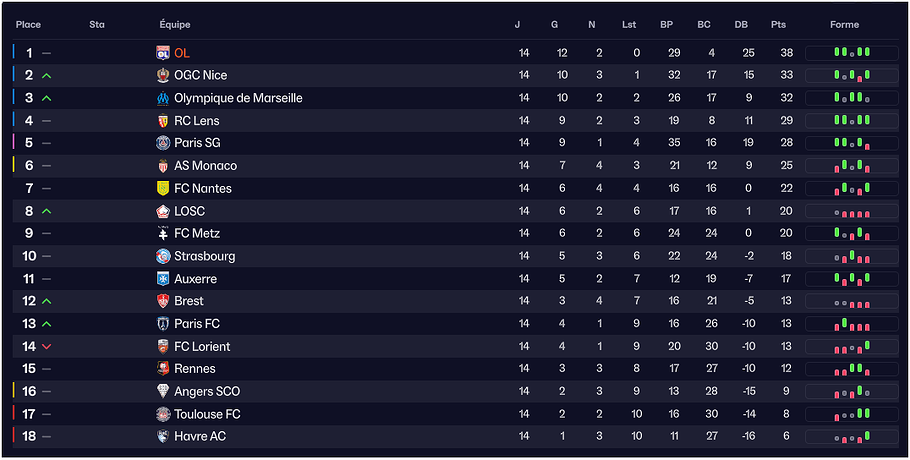The image size is (910, 460).
Task: Click Angers SCO's form indicator graph
Action: pos(851,392)
